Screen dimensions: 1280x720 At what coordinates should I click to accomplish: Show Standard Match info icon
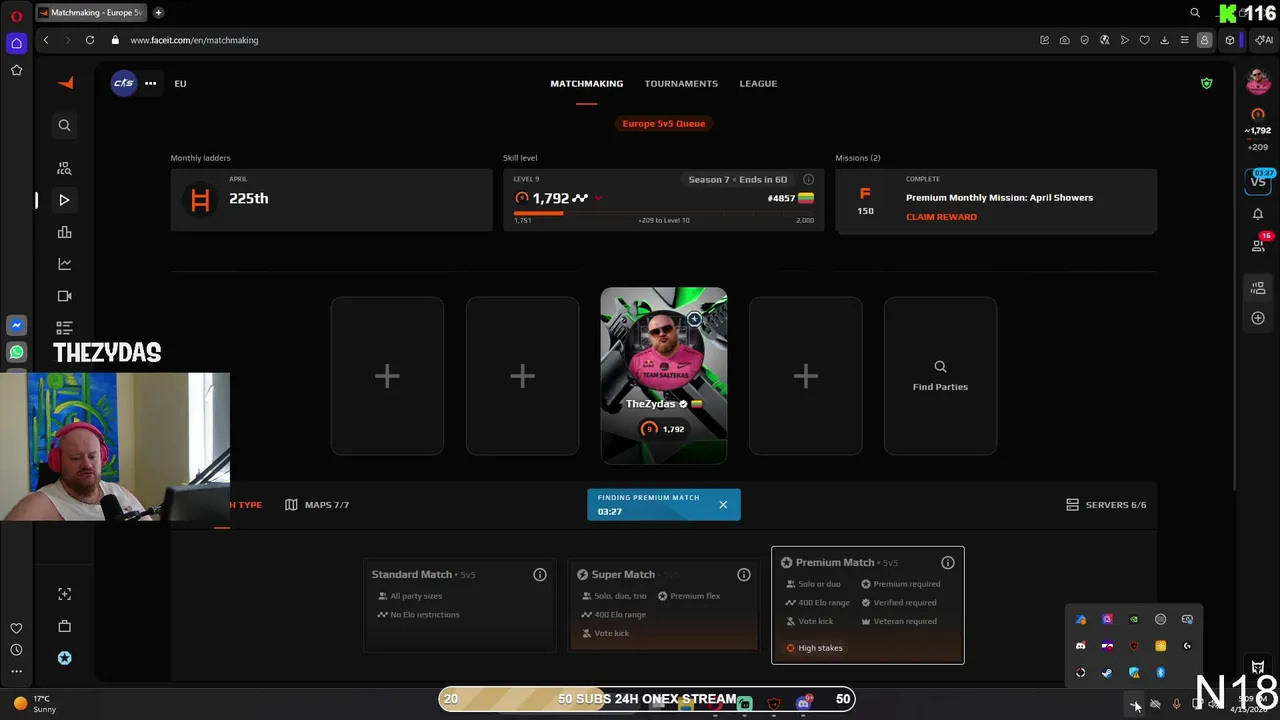[540, 574]
